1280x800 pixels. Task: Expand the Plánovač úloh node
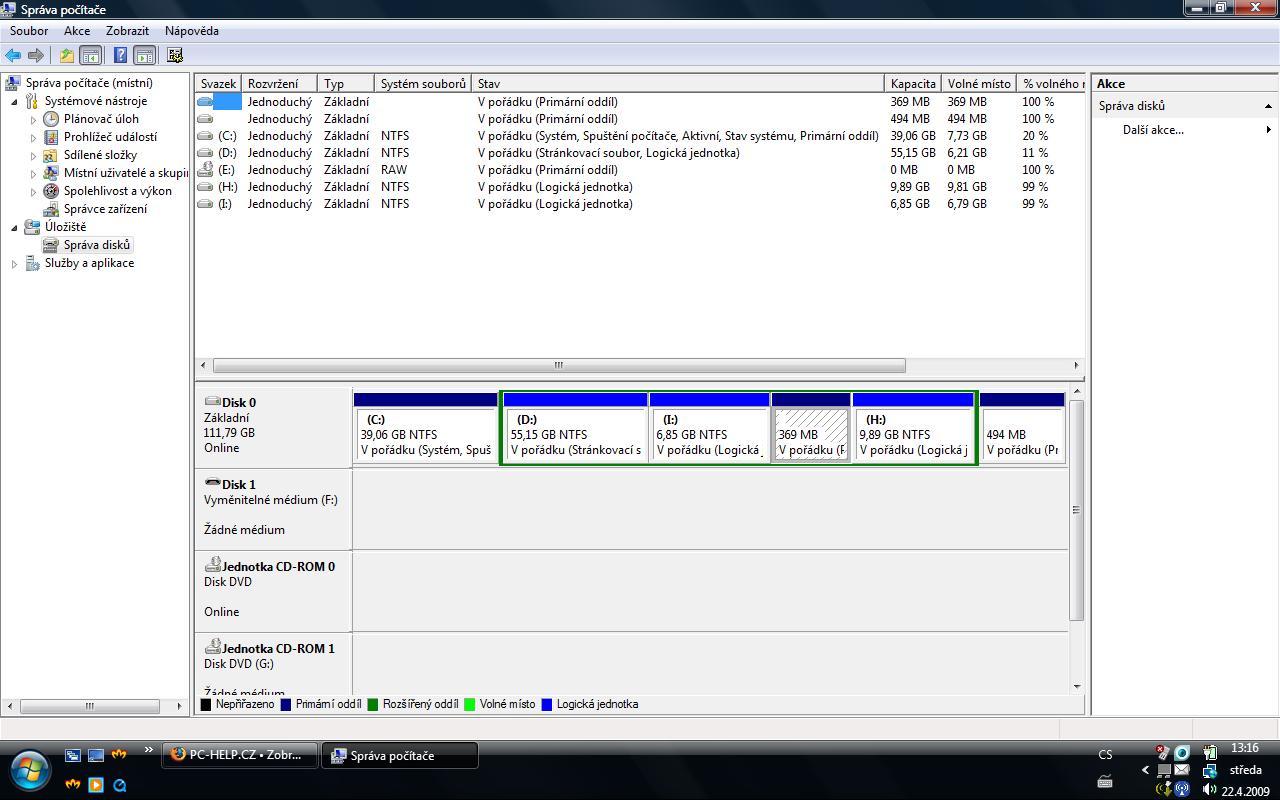coord(33,120)
